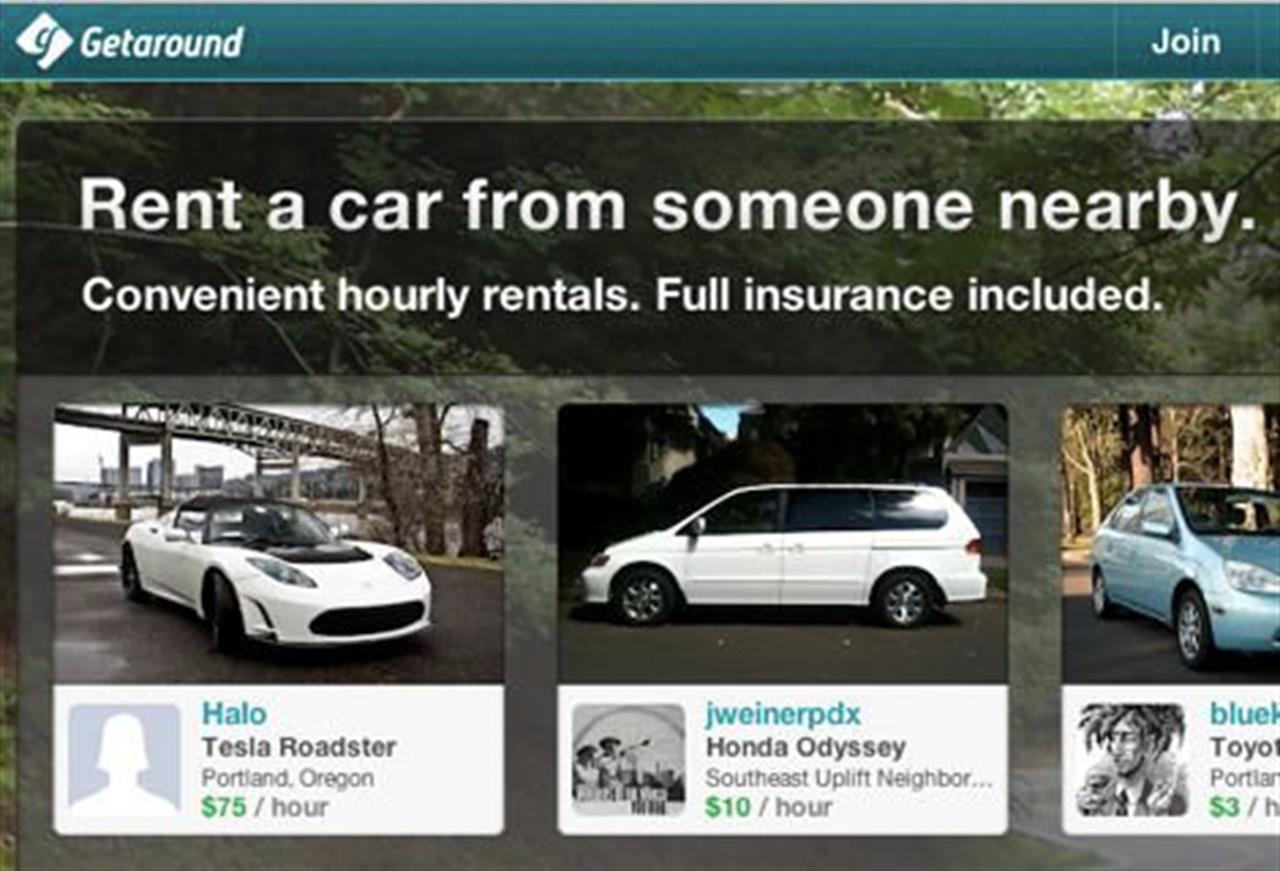Open the blue Toyota car photo
Screen dimensions: 1280x871
point(1171,543)
